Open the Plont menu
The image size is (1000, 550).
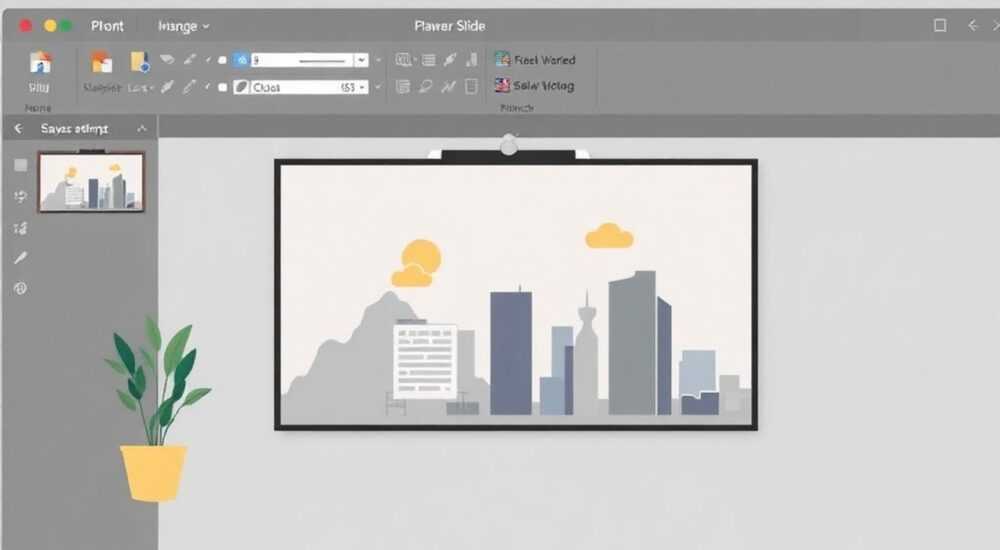tap(107, 26)
